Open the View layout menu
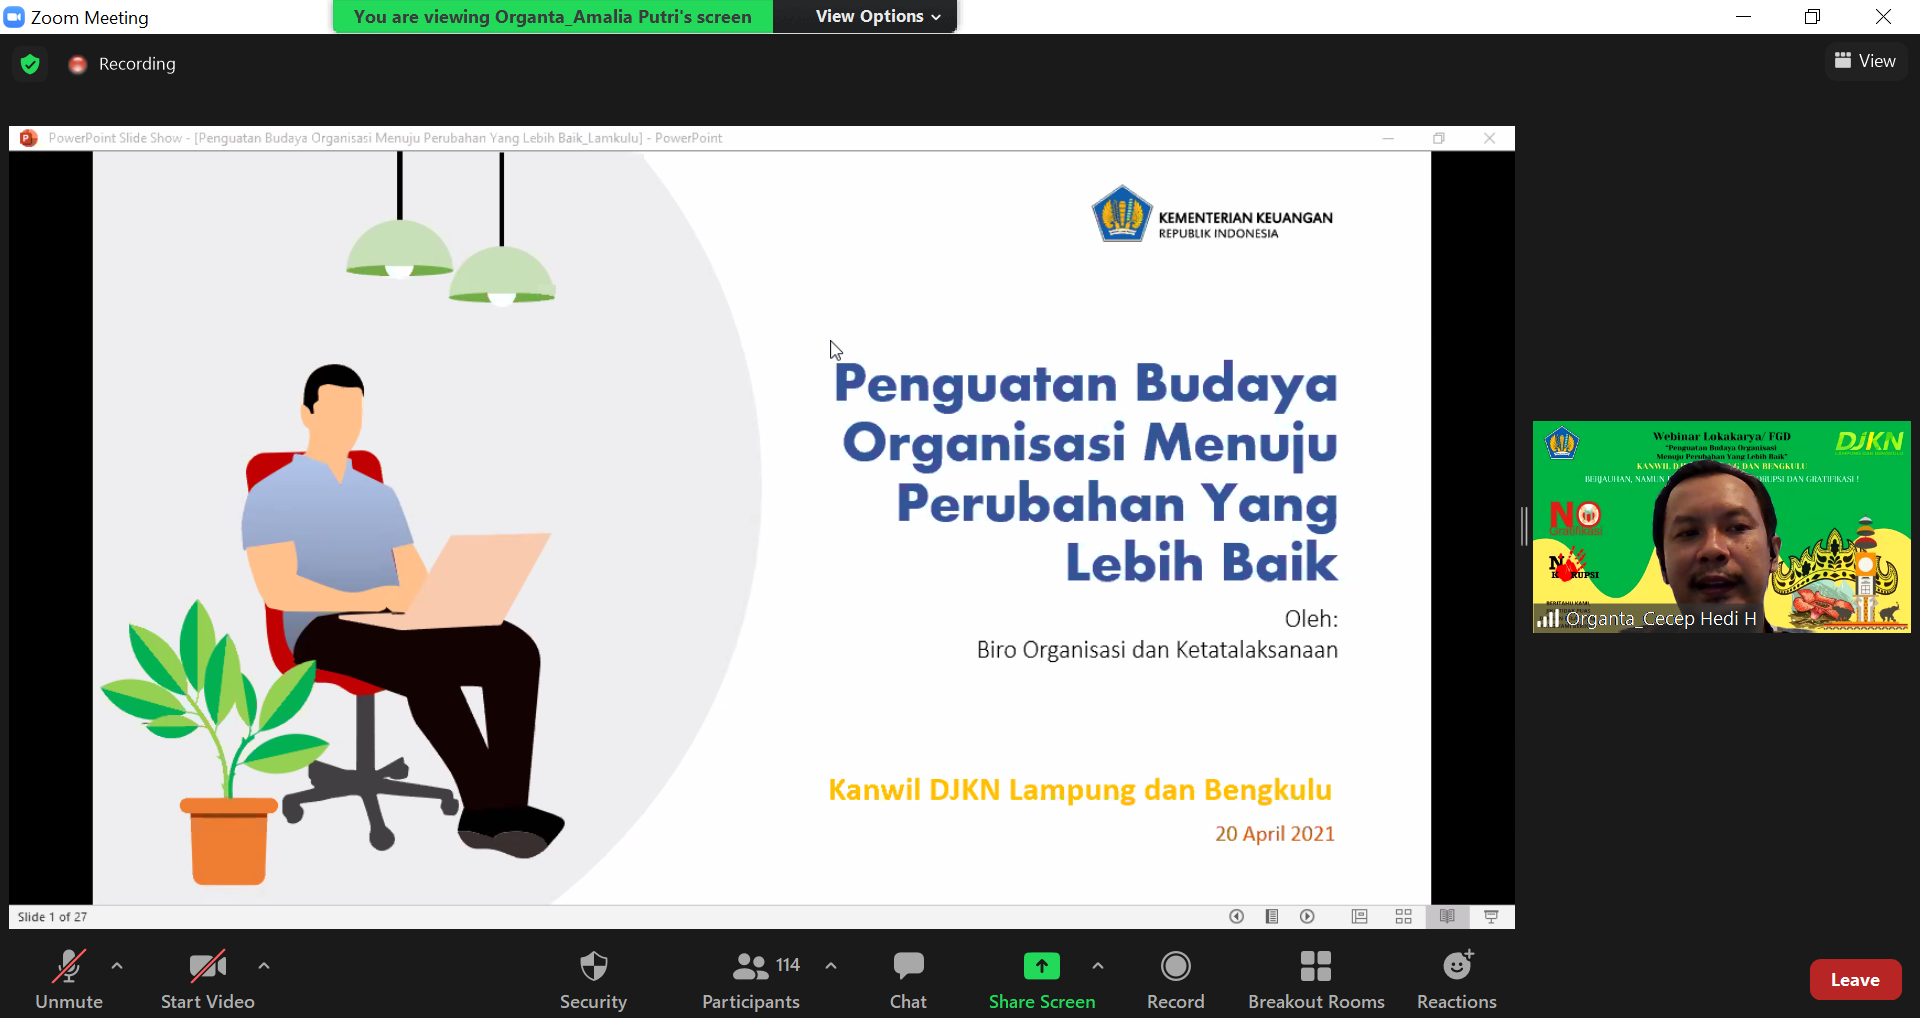 pyautogui.click(x=1865, y=61)
